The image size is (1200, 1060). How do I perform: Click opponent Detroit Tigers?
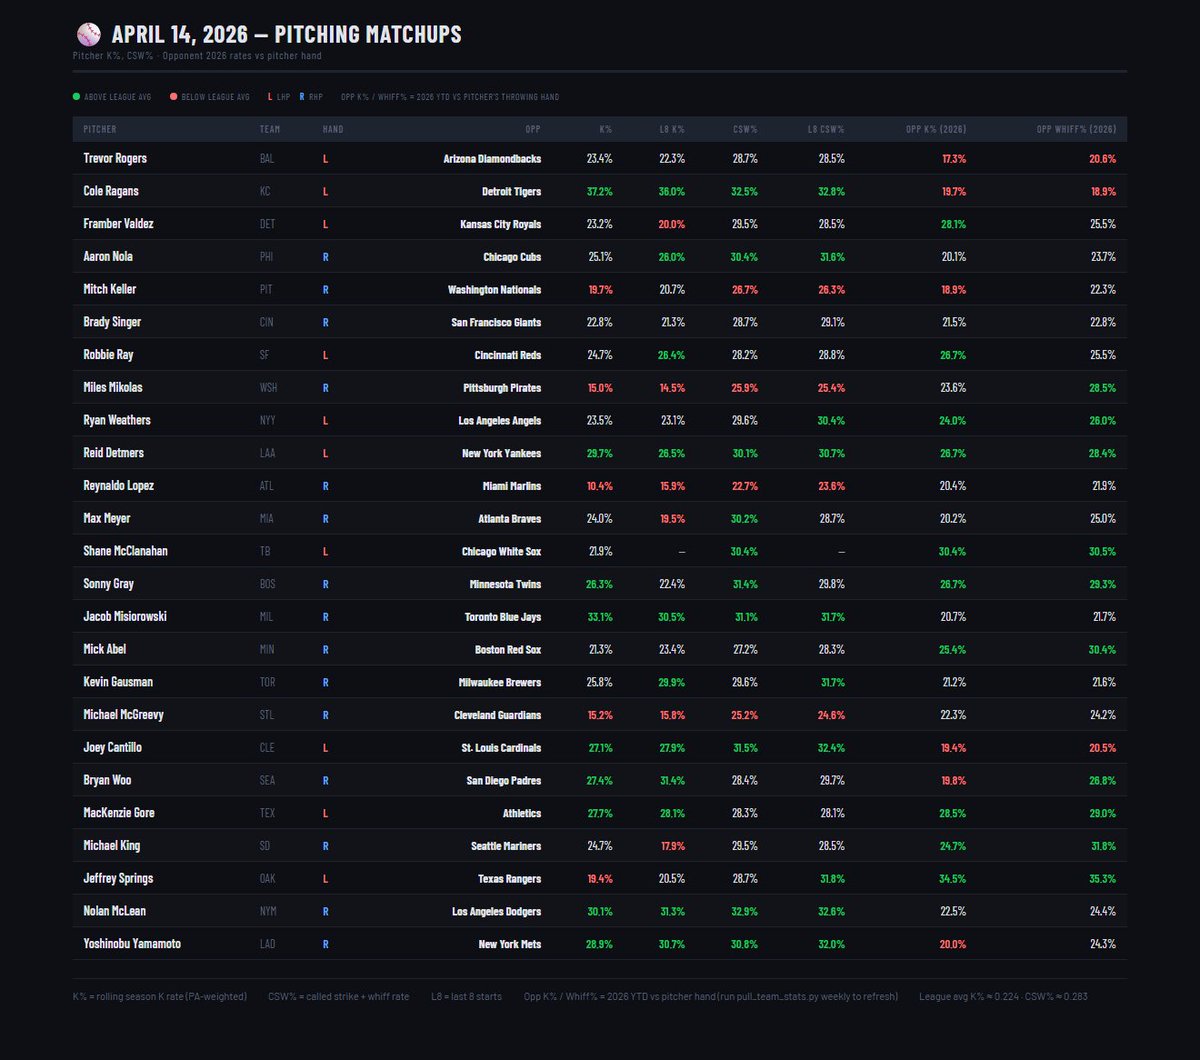coord(511,191)
